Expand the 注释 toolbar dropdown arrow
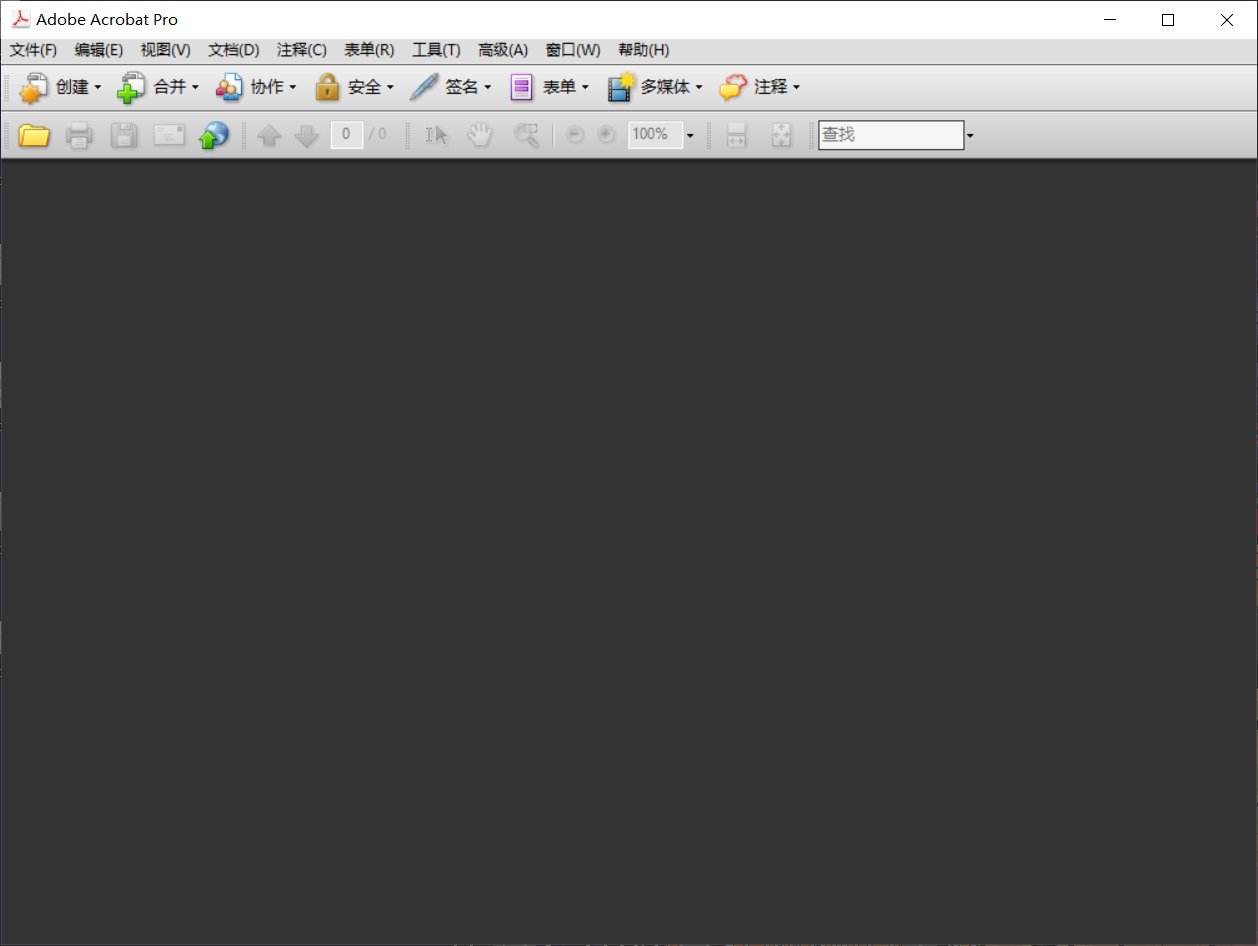Image resolution: width=1258 pixels, height=946 pixels. [x=797, y=88]
